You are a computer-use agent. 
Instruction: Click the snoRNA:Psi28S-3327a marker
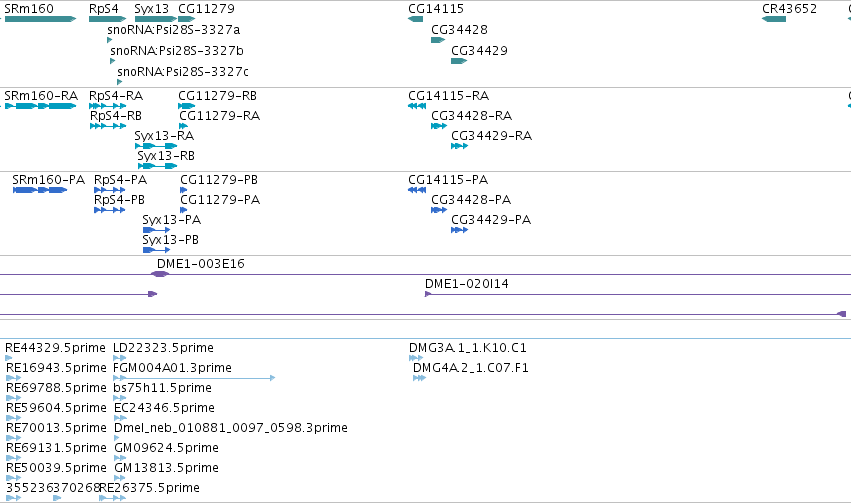pyautogui.click(x=110, y=40)
